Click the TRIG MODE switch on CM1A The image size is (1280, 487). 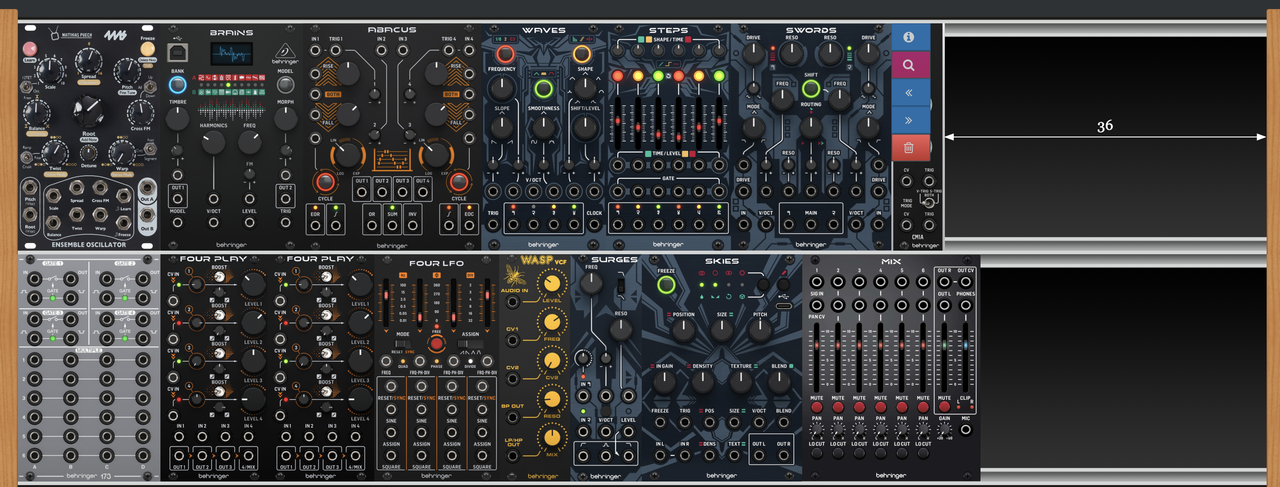pos(928,203)
